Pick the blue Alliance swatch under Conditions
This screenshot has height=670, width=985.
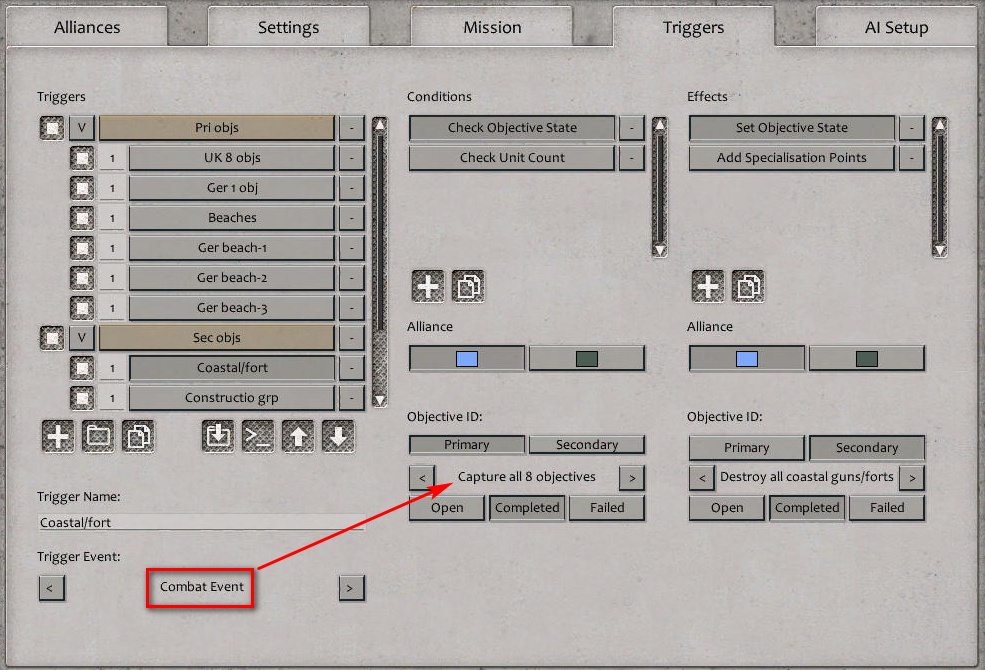pyautogui.click(x=467, y=356)
